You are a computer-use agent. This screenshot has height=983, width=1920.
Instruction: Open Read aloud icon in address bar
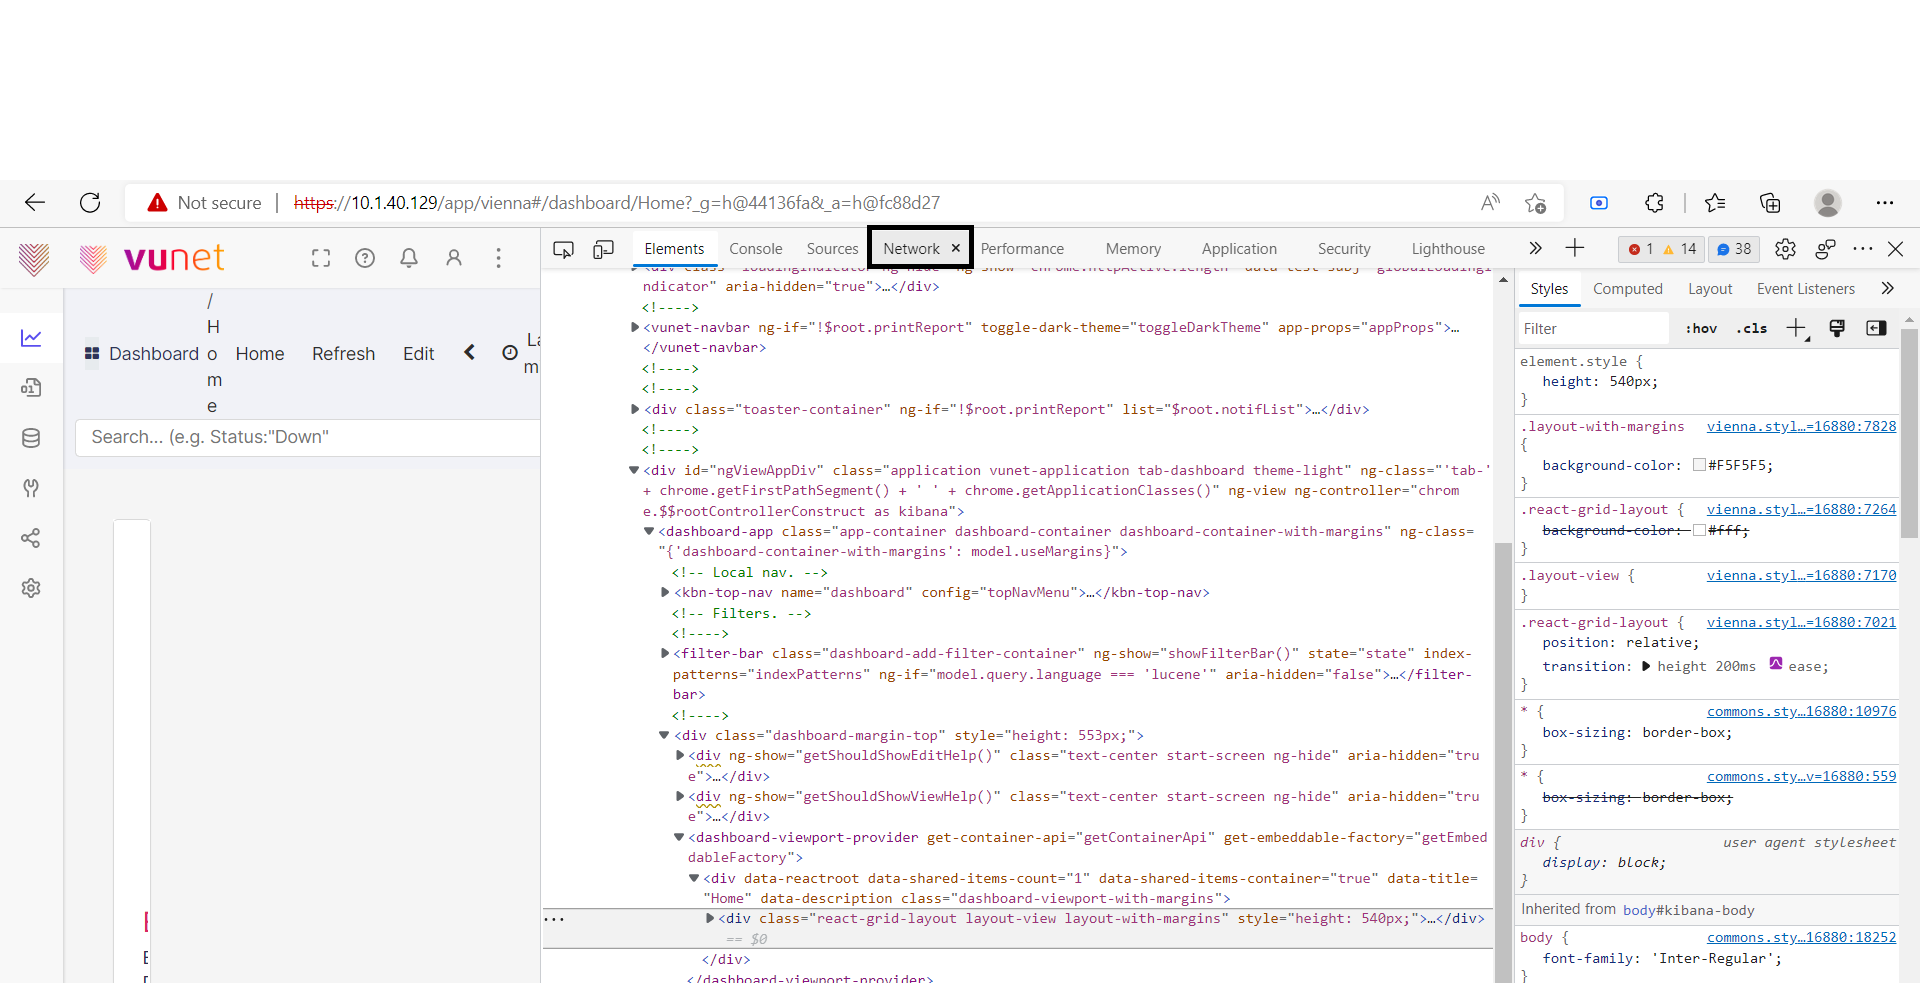(1490, 203)
